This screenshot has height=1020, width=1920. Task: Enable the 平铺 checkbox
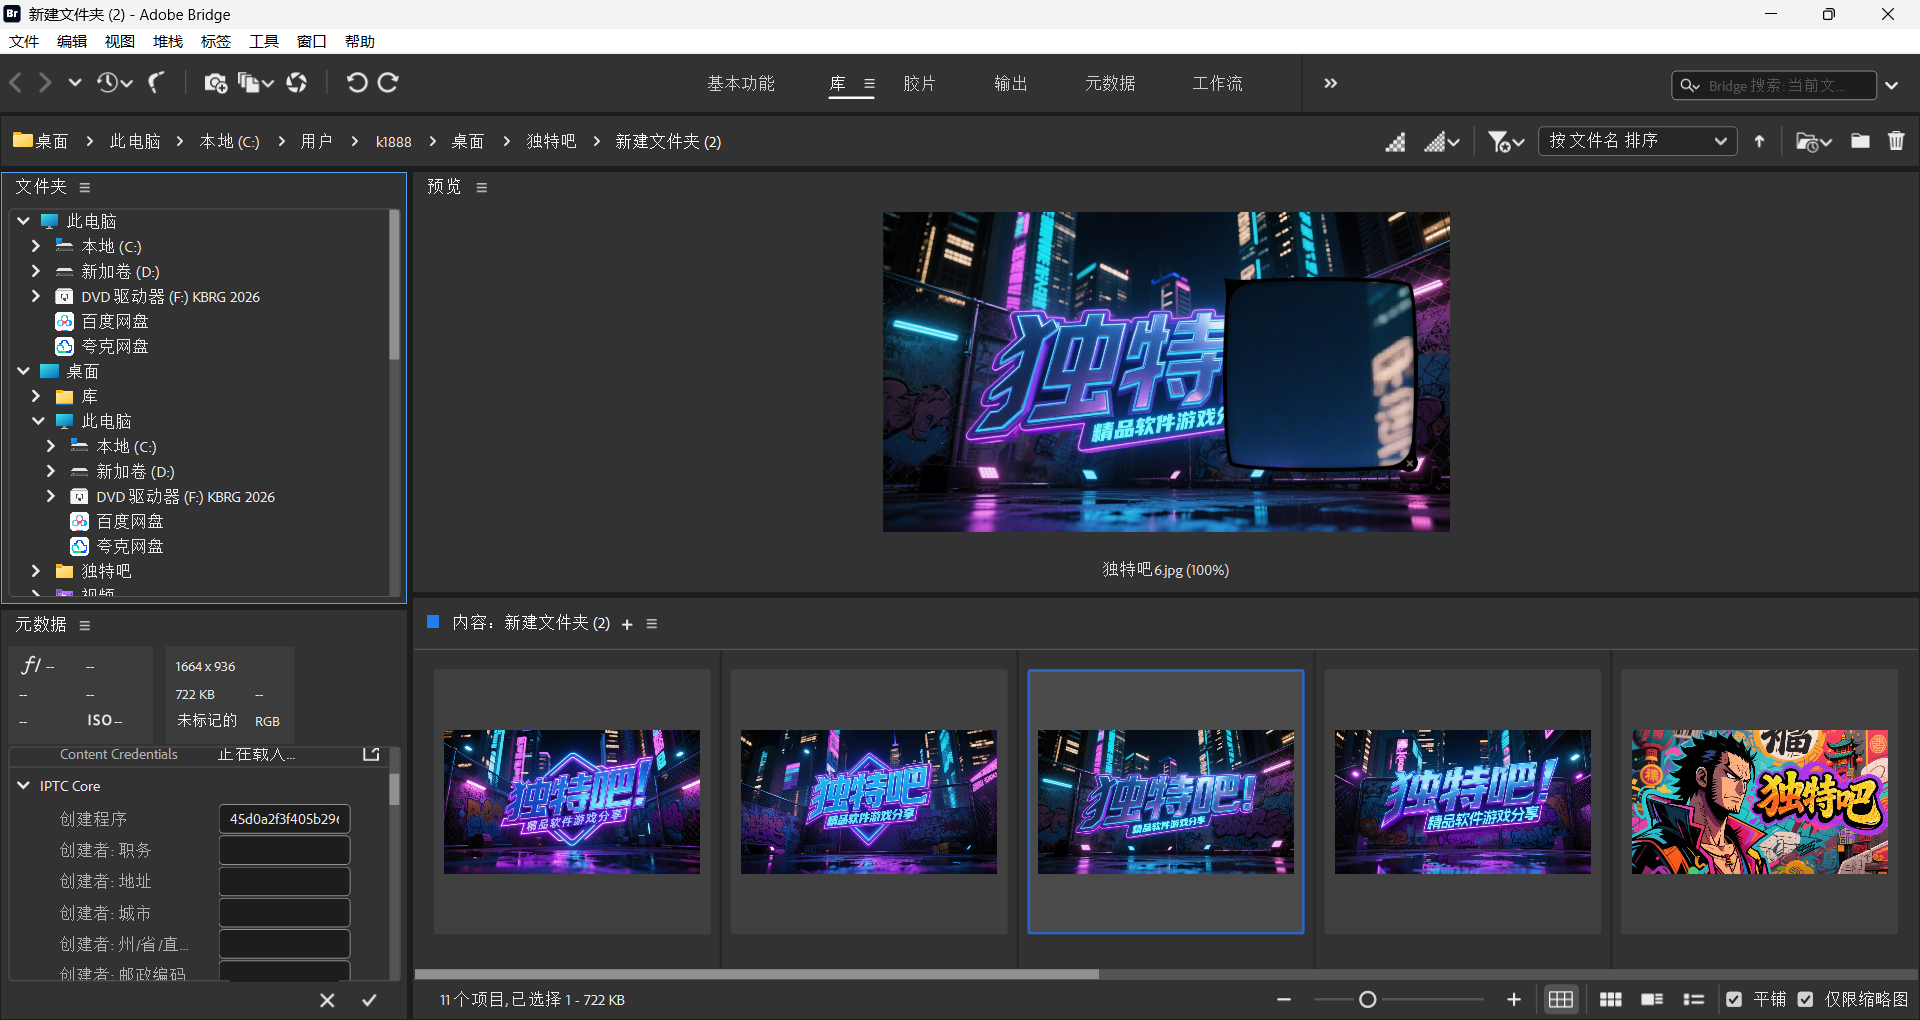tap(1735, 999)
